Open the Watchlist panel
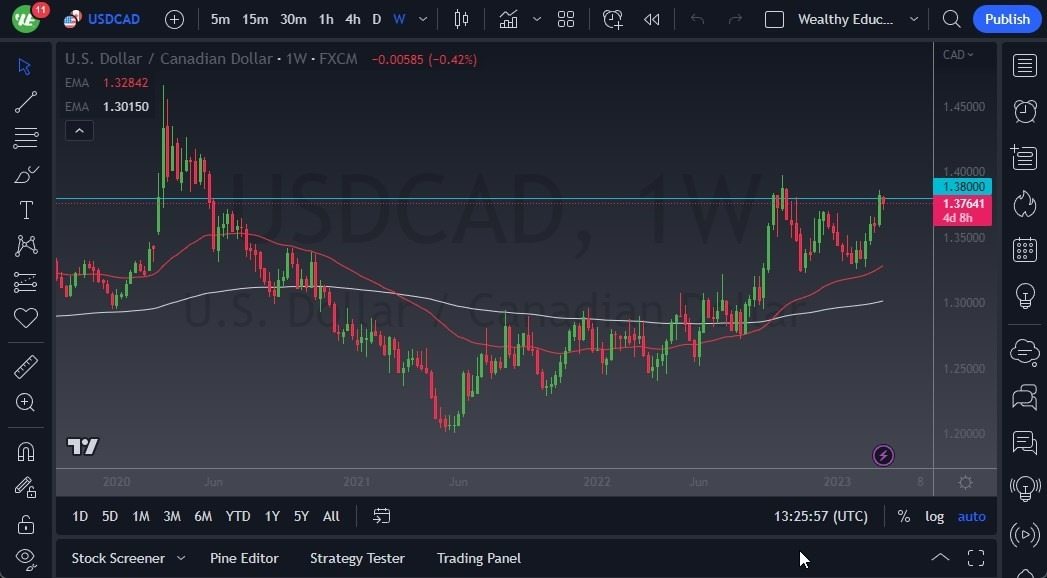Screen dimensions: 1047x578 1024,65
